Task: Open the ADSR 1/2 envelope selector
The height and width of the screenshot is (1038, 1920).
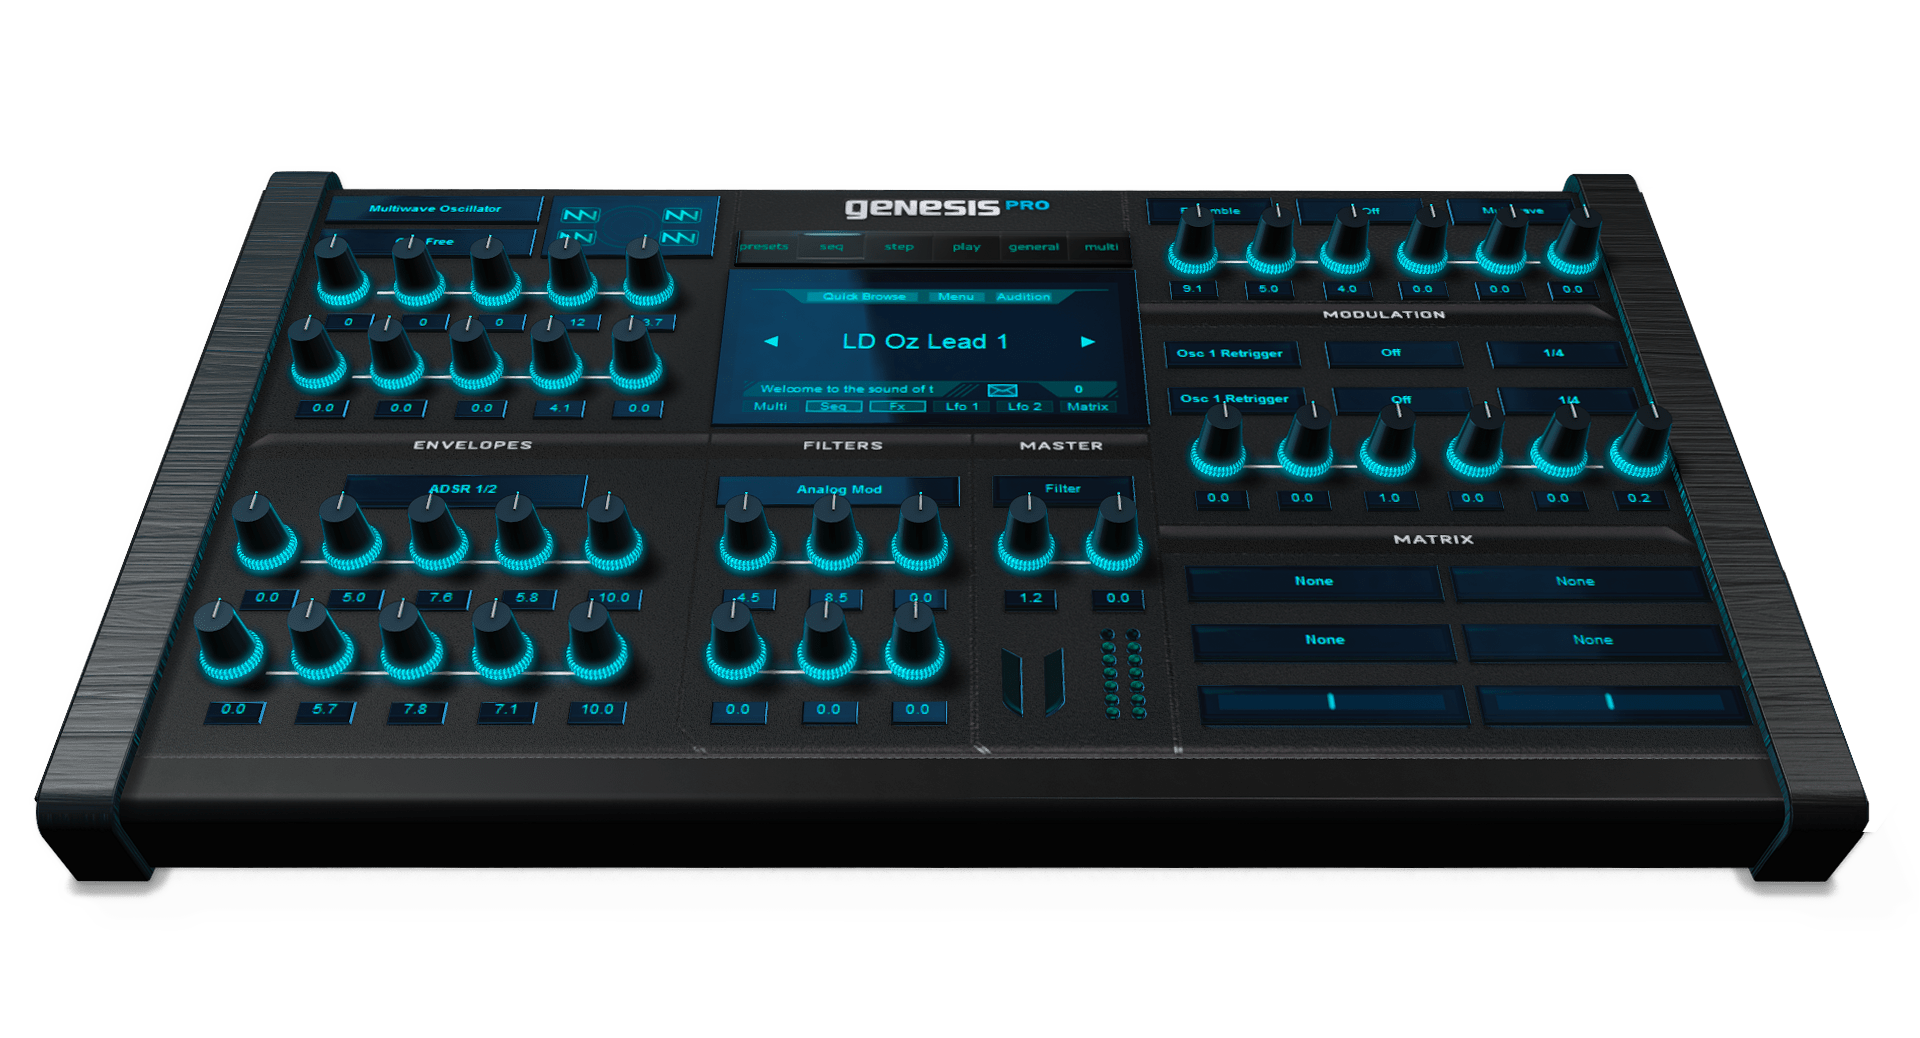Action: pos(464,489)
